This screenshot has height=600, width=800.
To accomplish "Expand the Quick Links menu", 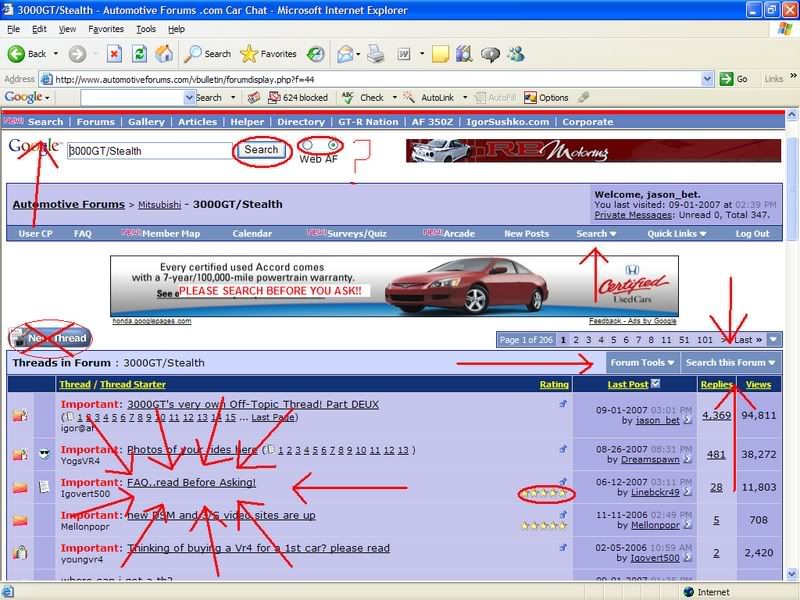I will (677, 234).
